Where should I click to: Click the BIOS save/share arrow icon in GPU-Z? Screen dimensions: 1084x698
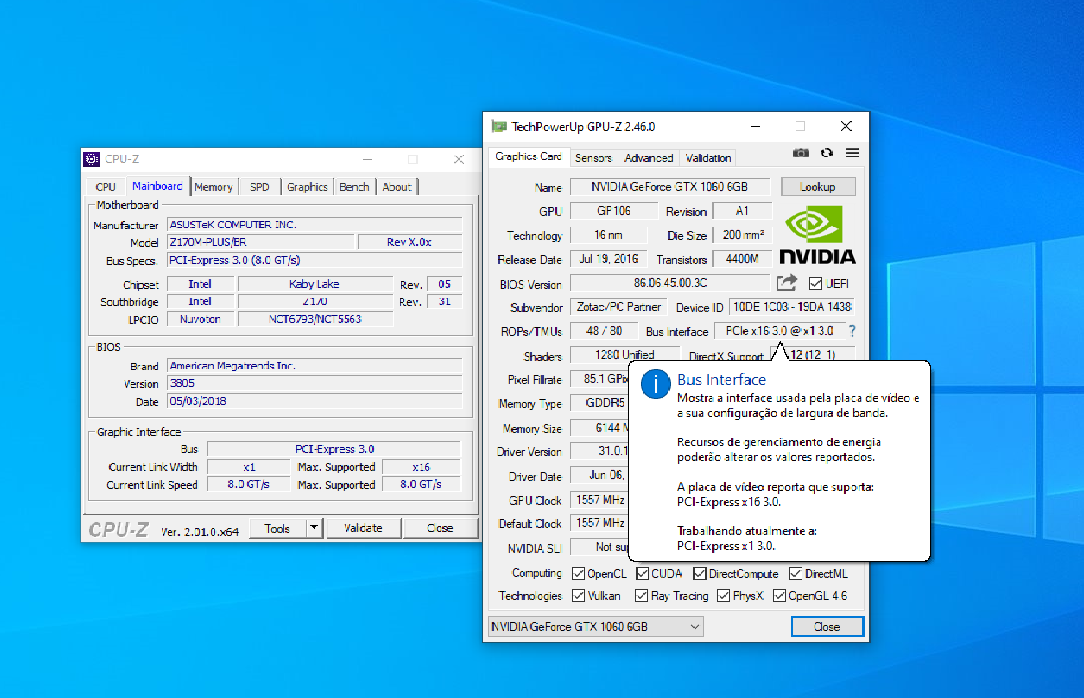(787, 283)
